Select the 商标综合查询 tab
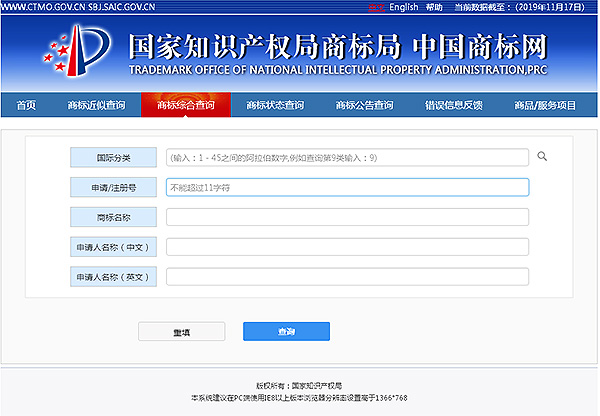600x416 pixels. (x=186, y=105)
